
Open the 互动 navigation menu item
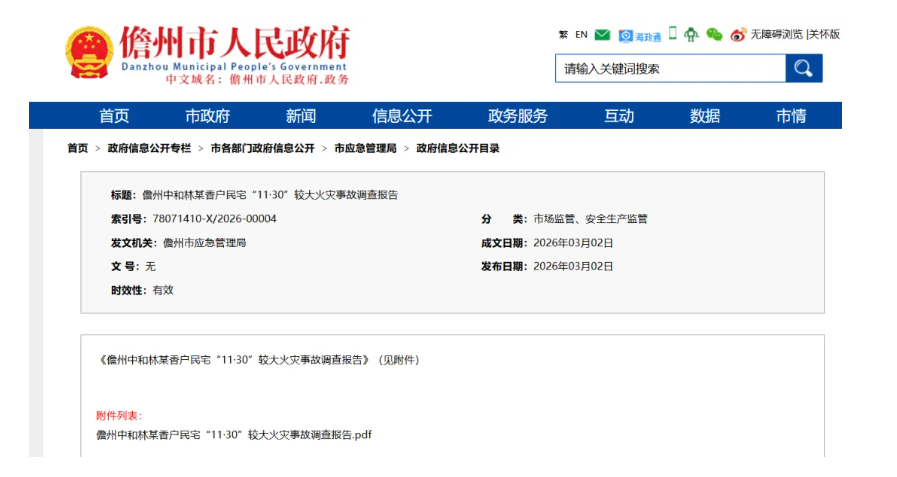pyautogui.click(x=619, y=116)
